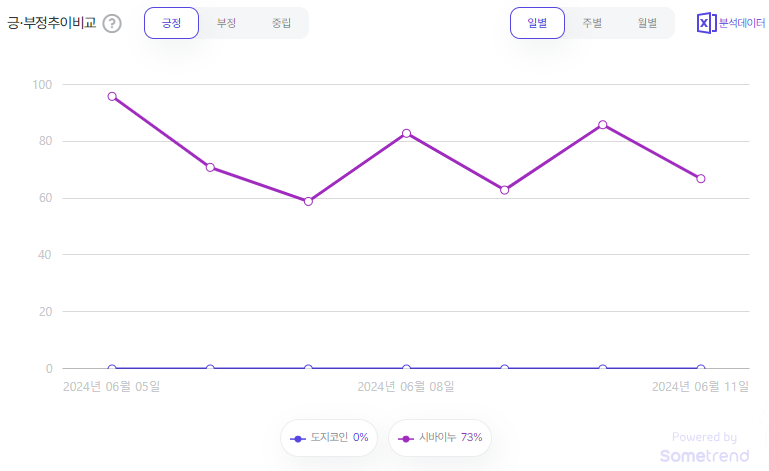
Task: Open the help question mark icon
Action: (112, 23)
